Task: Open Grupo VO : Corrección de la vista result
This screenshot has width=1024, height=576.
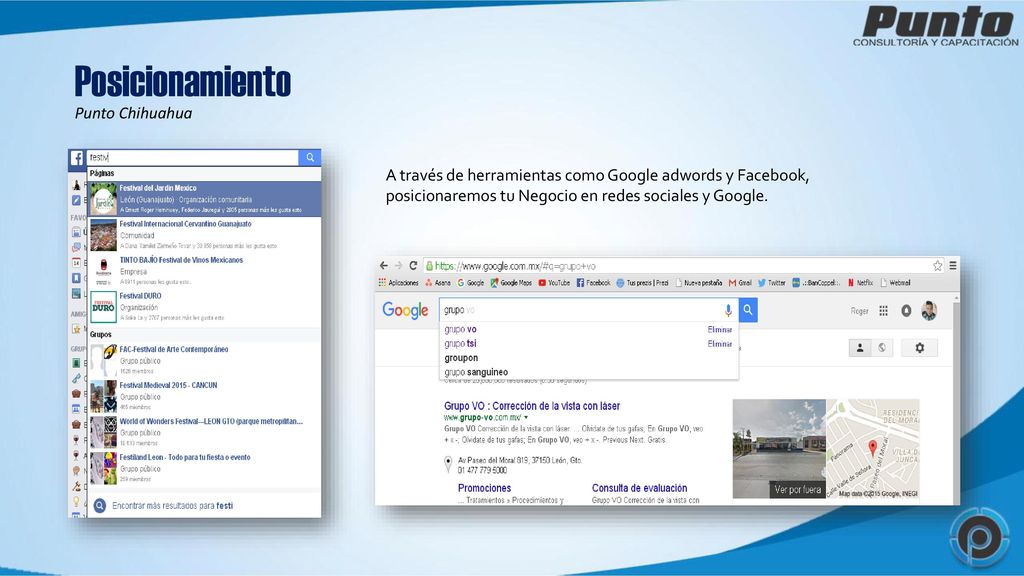Action: pos(532,406)
